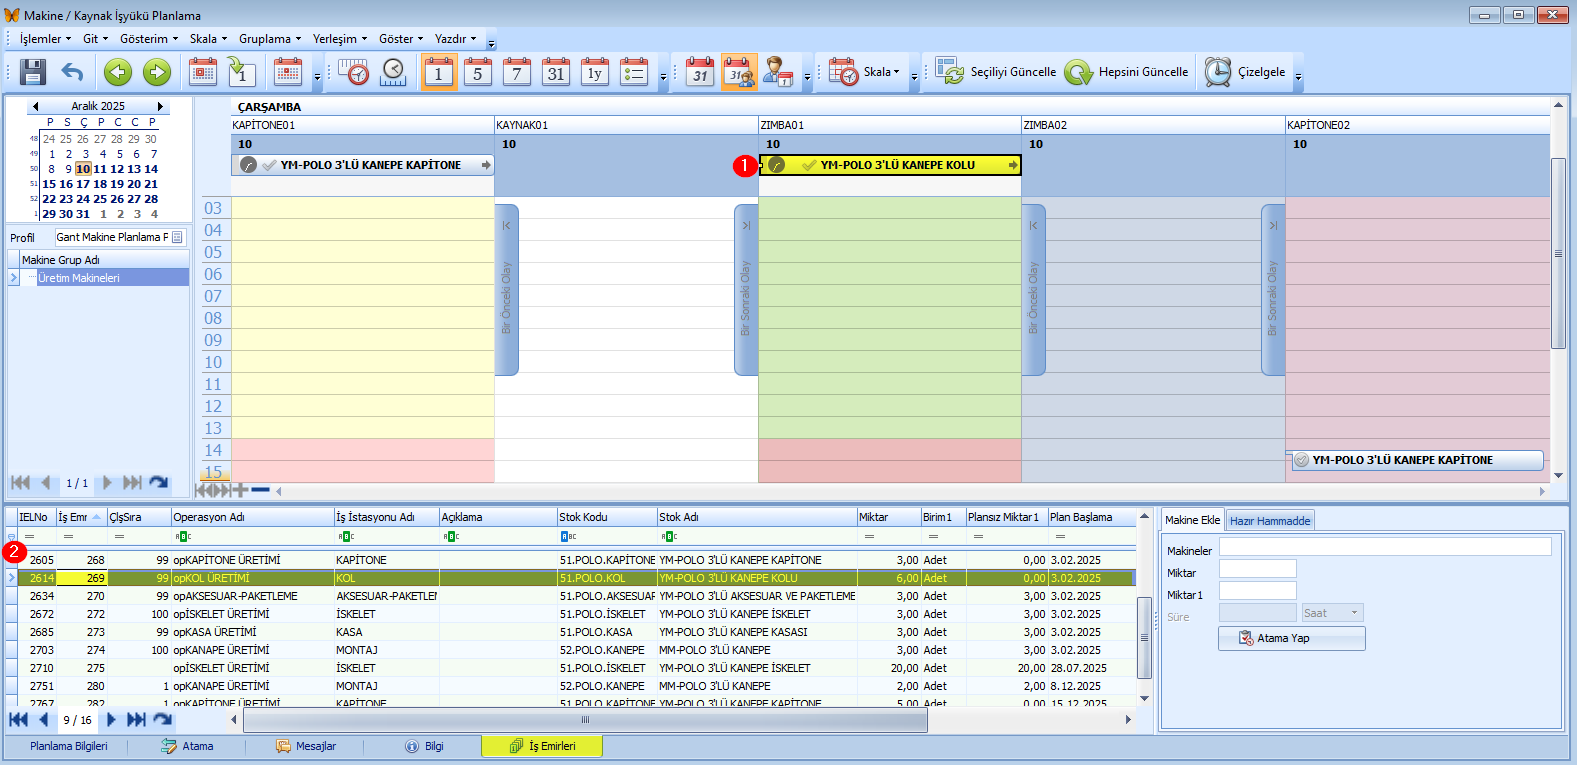Open the Profil Gant Makine Planlama combo box
This screenshot has height=765, width=1577.
pyautogui.click(x=119, y=237)
